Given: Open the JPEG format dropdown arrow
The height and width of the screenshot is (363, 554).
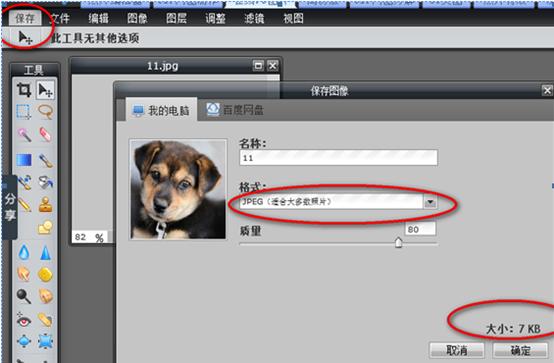Looking at the screenshot, I should coord(430,202).
